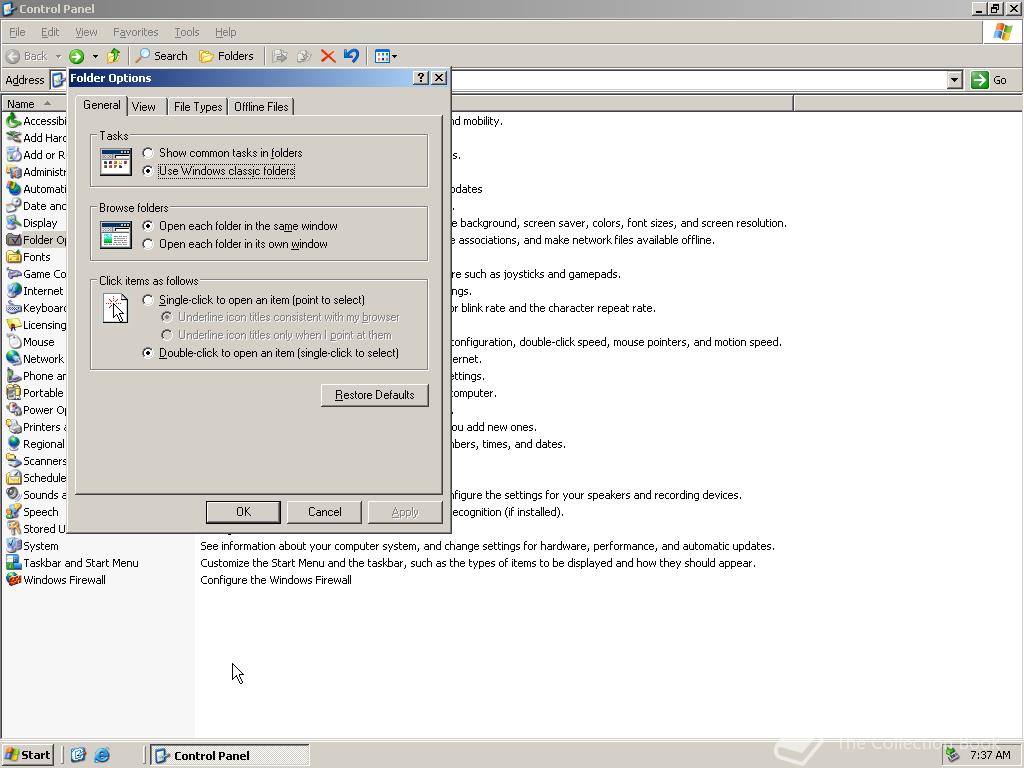Select Underline icon titles consistent with my browser
The width and height of the screenshot is (1024, 768).
point(280,317)
